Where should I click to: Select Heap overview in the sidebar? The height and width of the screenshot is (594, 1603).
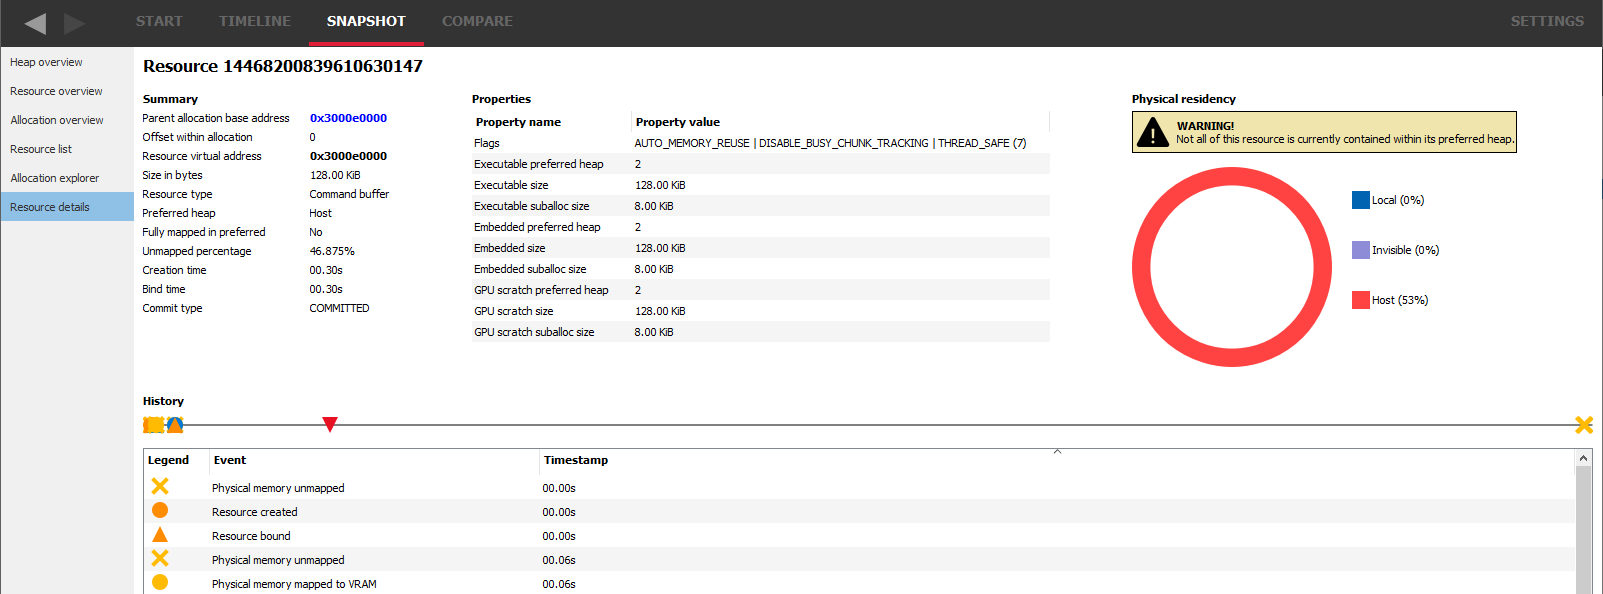click(x=46, y=62)
